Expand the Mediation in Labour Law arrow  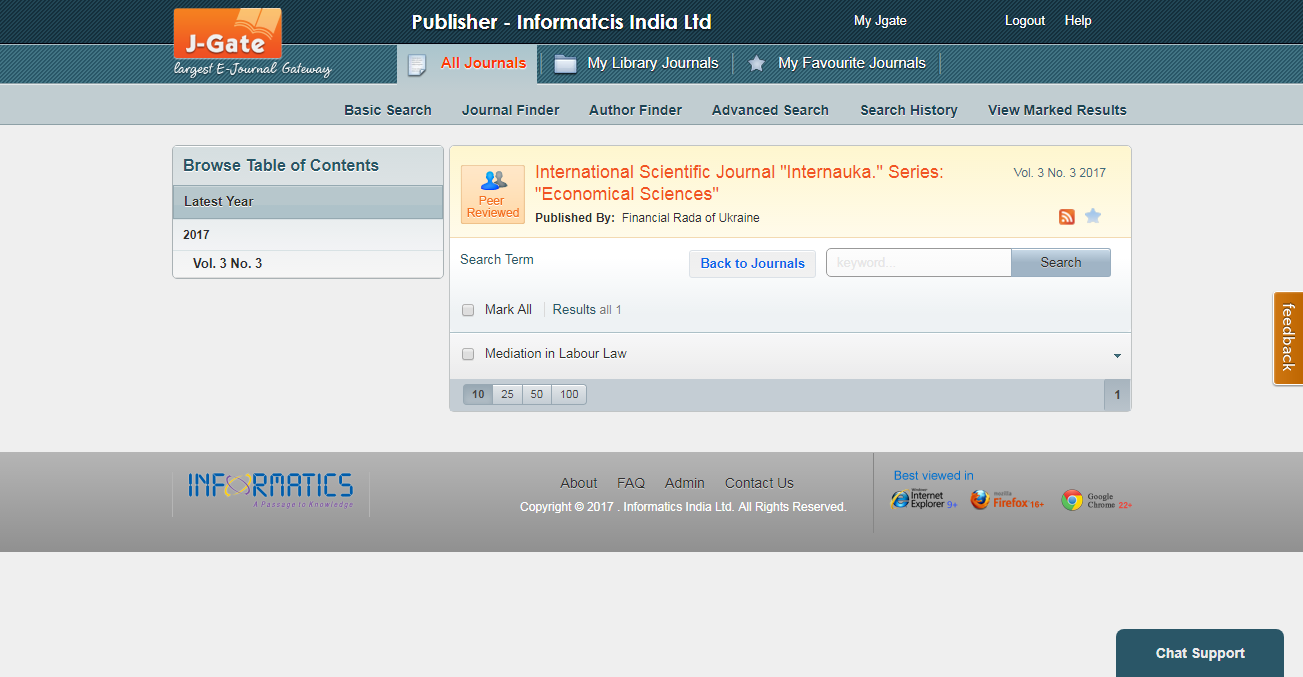click(x=1117, y=356)
